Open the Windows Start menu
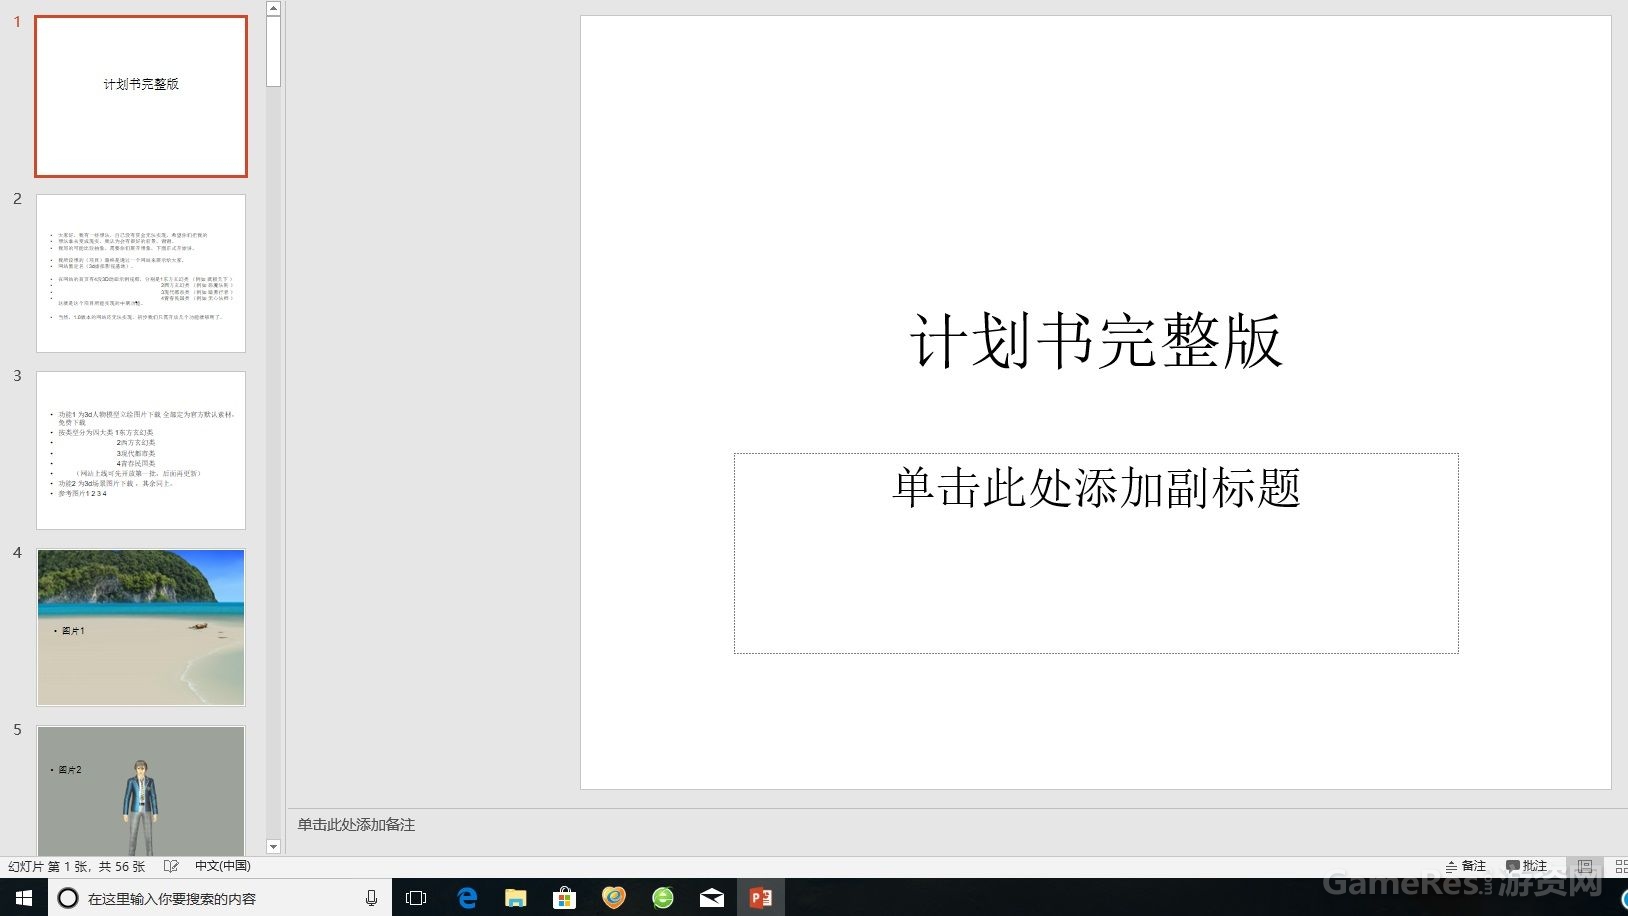 (24, 898)
